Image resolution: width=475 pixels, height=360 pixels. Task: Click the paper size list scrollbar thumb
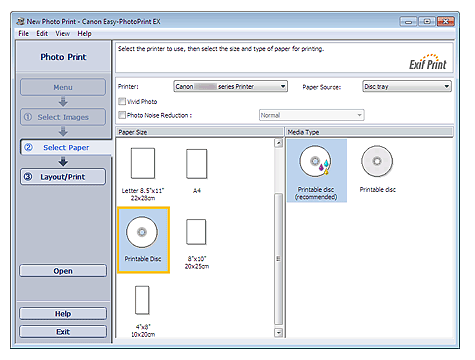click(x=278, y=259)
